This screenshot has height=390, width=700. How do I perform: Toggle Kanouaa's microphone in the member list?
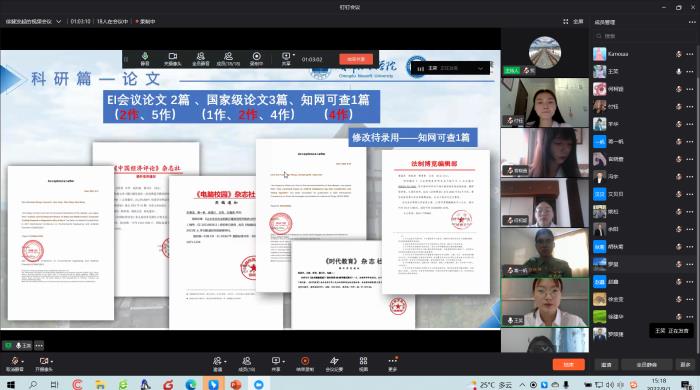679,54
